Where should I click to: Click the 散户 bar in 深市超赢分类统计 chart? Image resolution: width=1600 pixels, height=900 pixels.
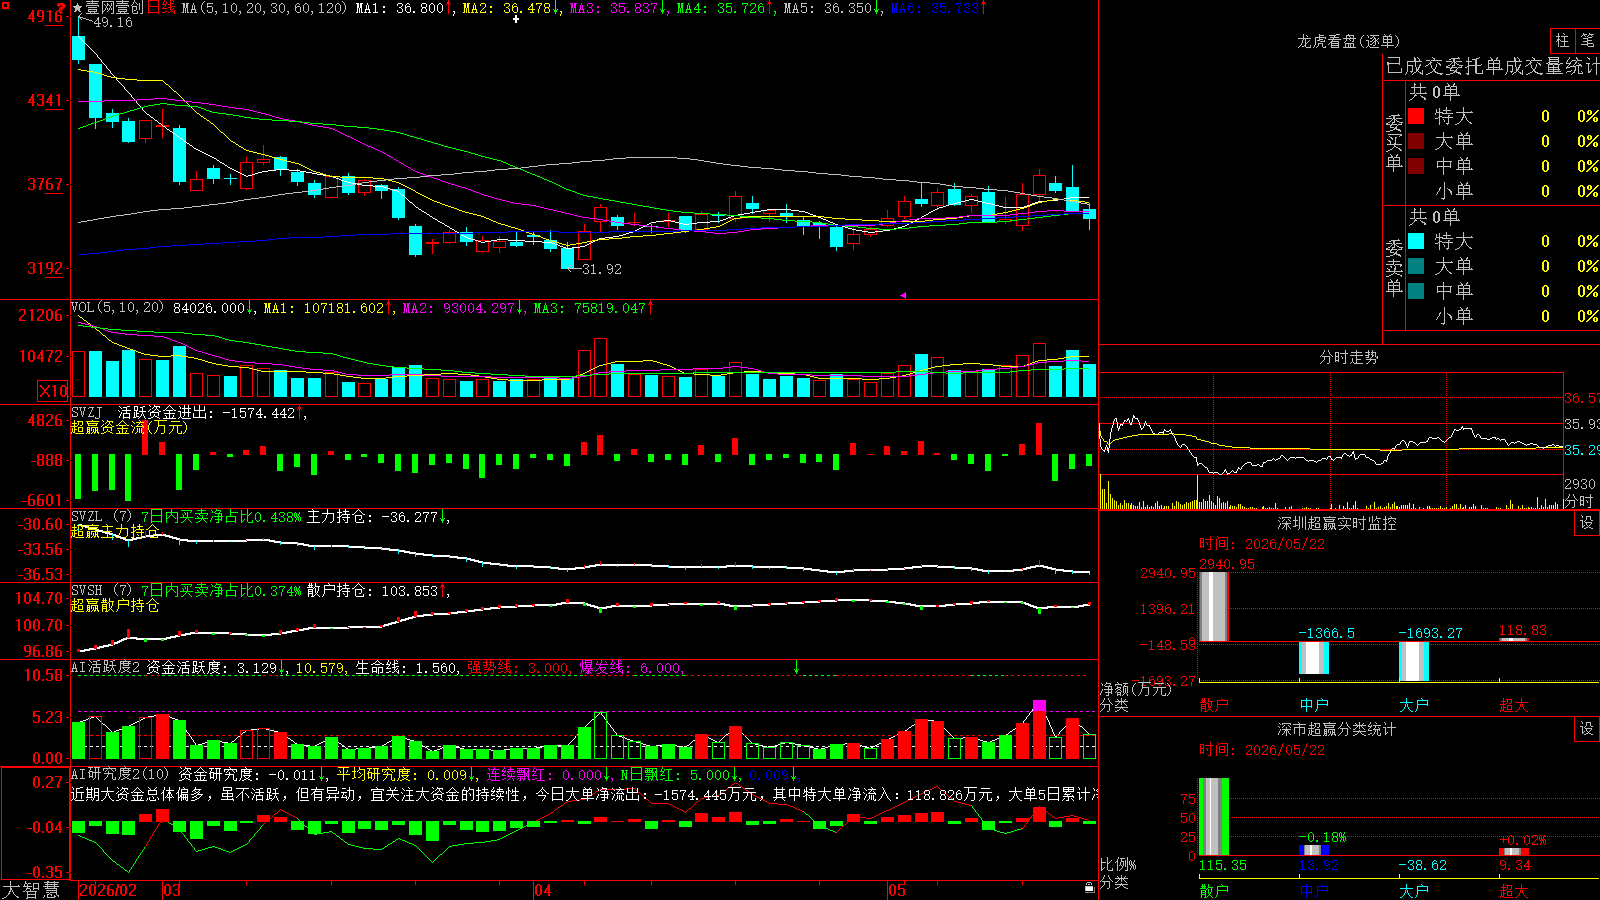pyautogui.click(x=1214, y=817)
